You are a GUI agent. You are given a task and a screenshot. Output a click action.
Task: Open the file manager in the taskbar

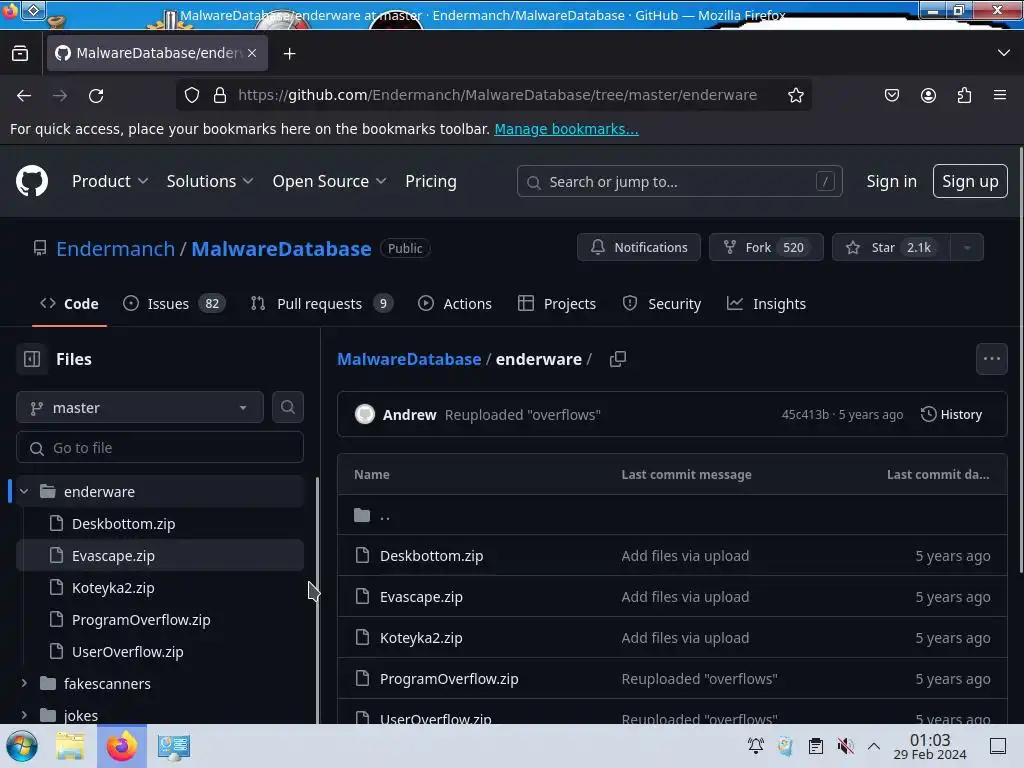[x=70, y=746]
